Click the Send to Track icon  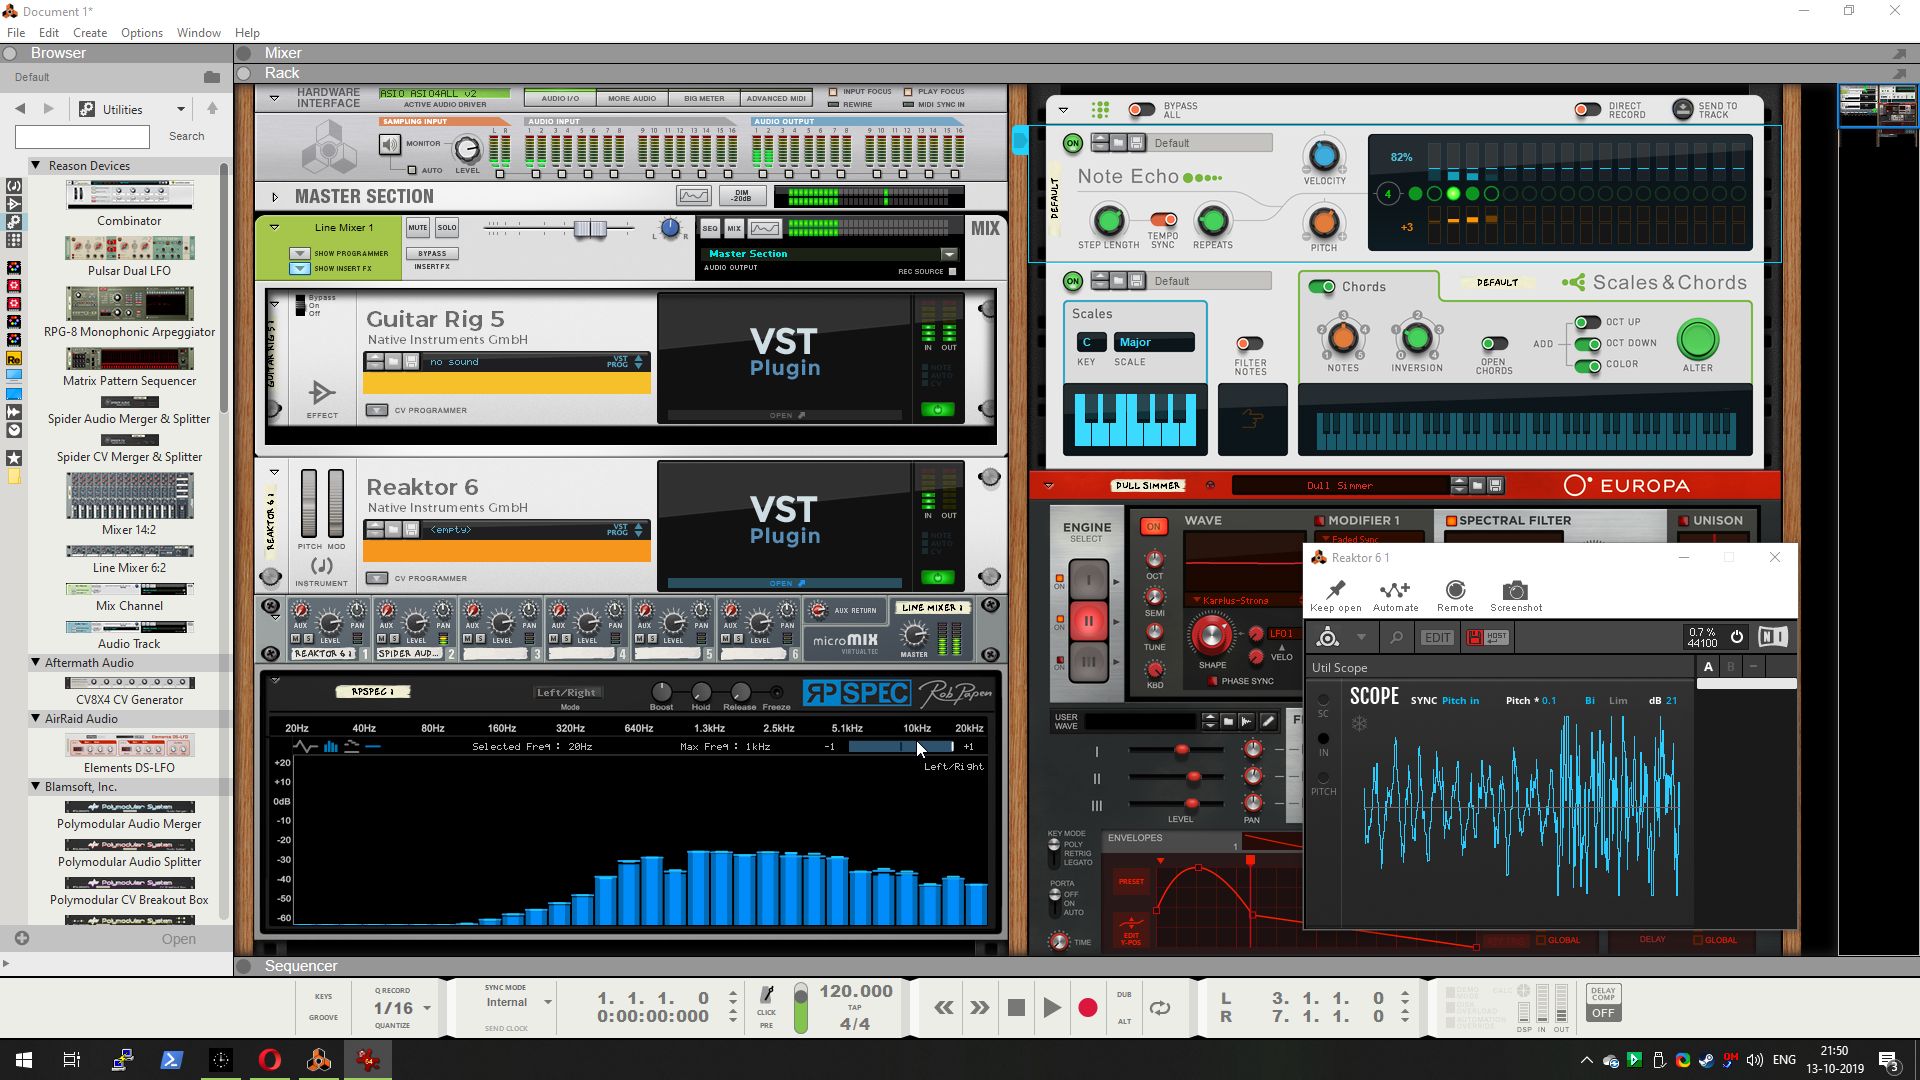[x=1682, y=109]
